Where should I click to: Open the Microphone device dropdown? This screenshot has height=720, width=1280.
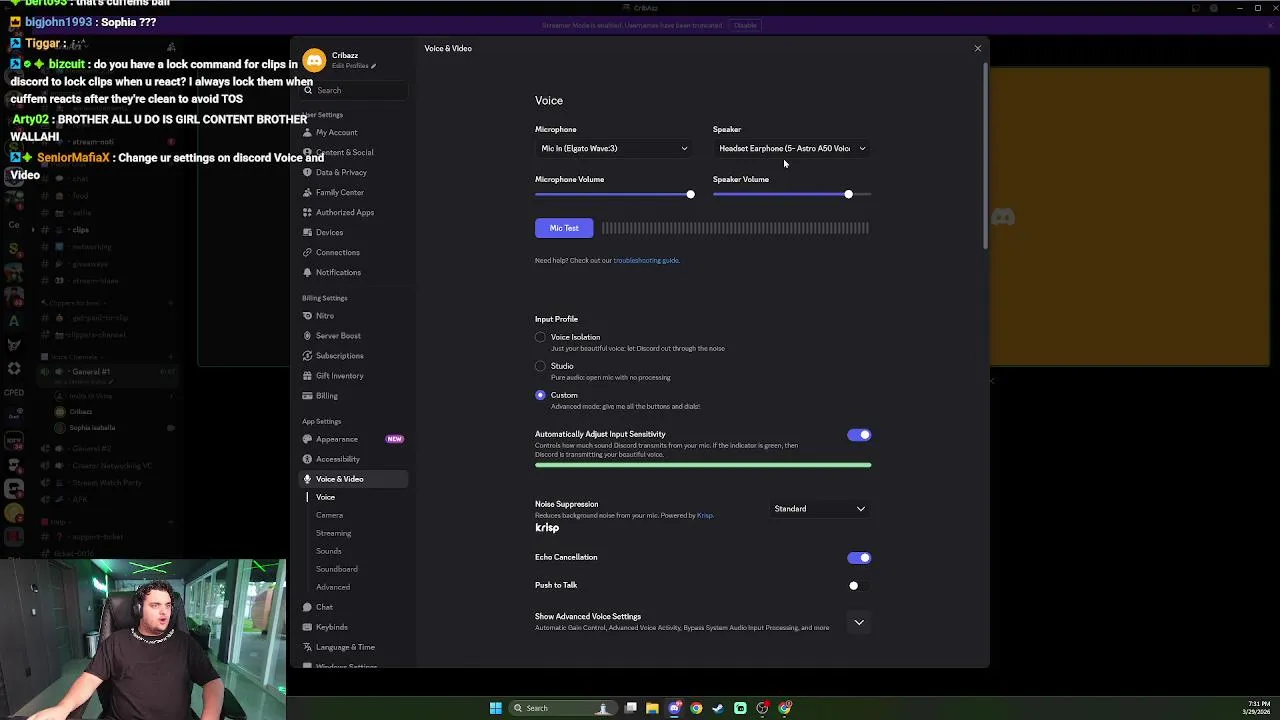614,148
